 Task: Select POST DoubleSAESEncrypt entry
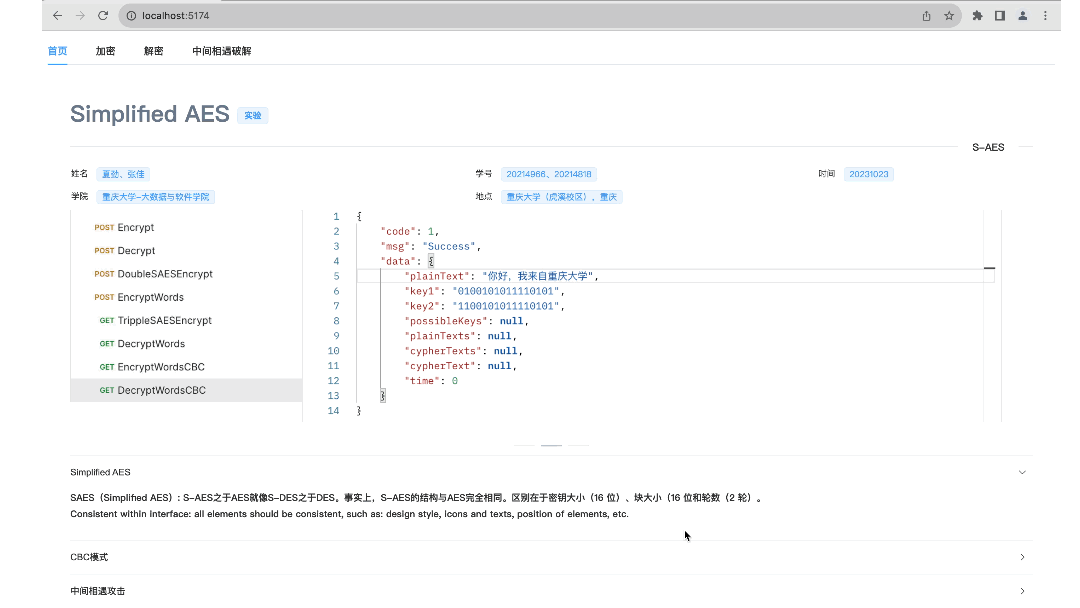[x=186, y=274]
